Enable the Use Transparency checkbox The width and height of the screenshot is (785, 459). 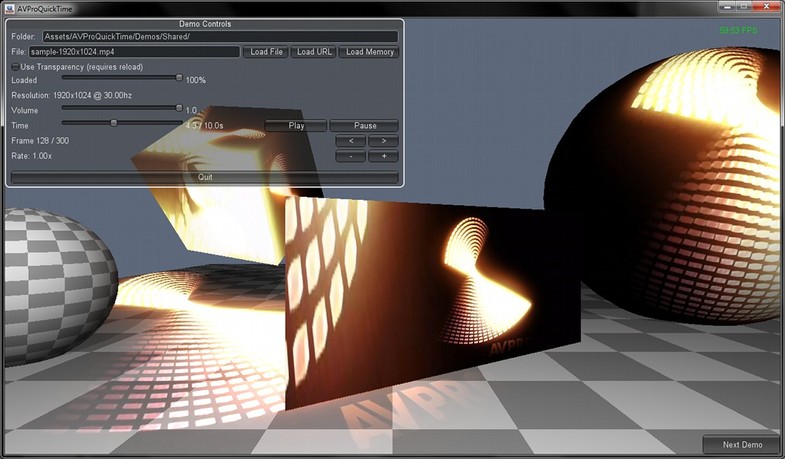pos(15,67)
